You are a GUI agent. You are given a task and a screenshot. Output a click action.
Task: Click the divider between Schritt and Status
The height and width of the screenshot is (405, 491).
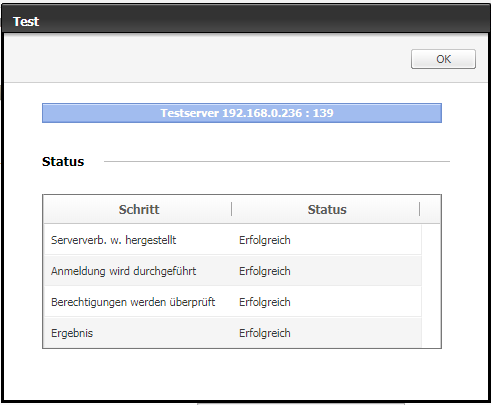pos(231,209)
